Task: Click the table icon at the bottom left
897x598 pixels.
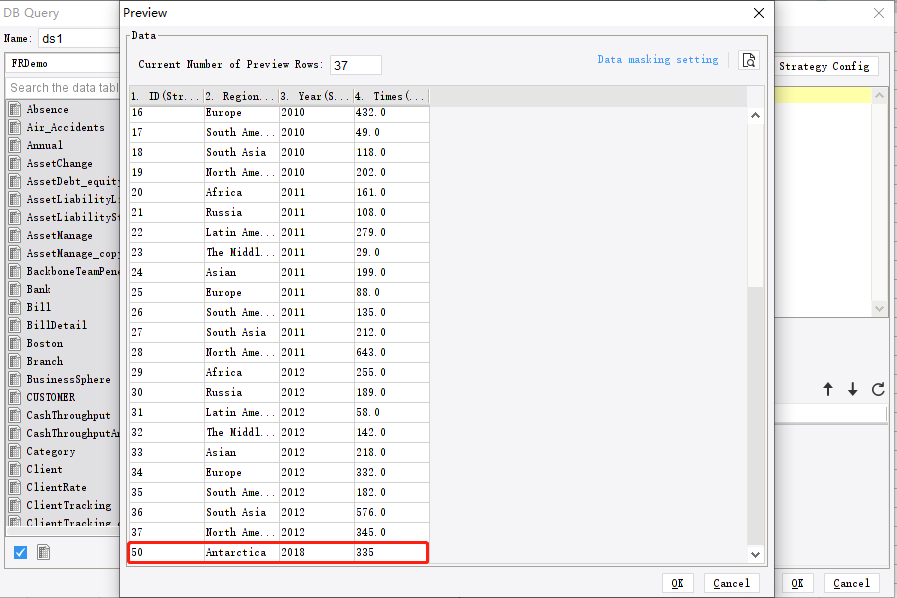Action: [42, 551]
